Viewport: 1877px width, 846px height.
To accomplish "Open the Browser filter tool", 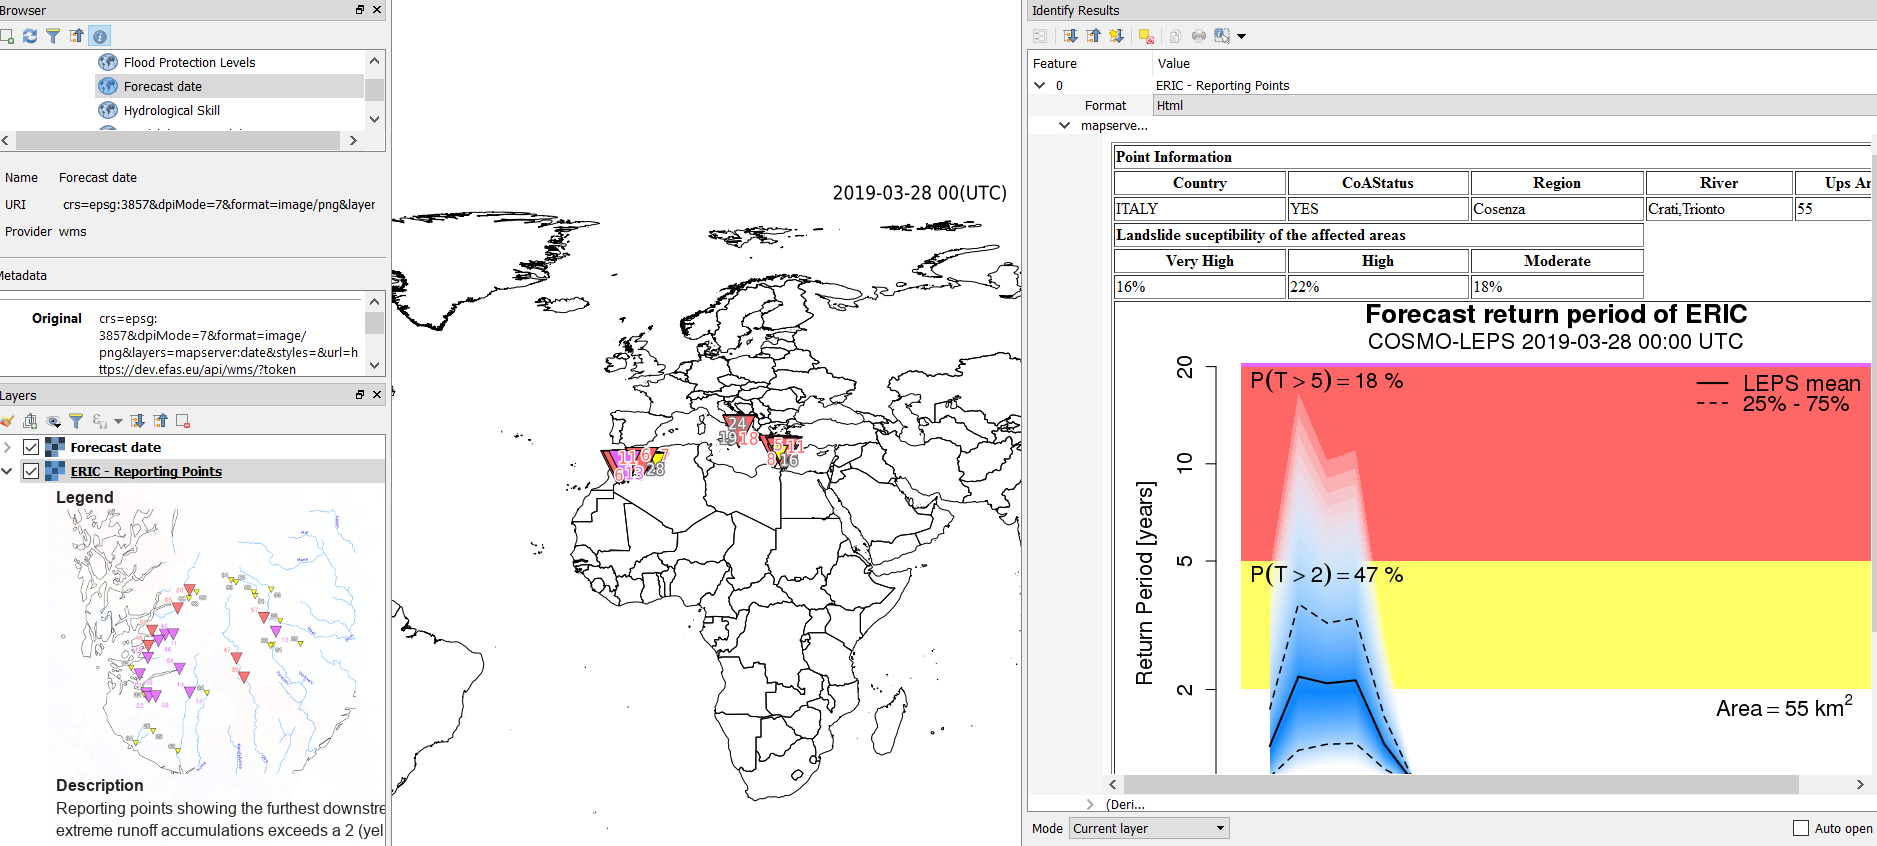I will pos(53,36).
